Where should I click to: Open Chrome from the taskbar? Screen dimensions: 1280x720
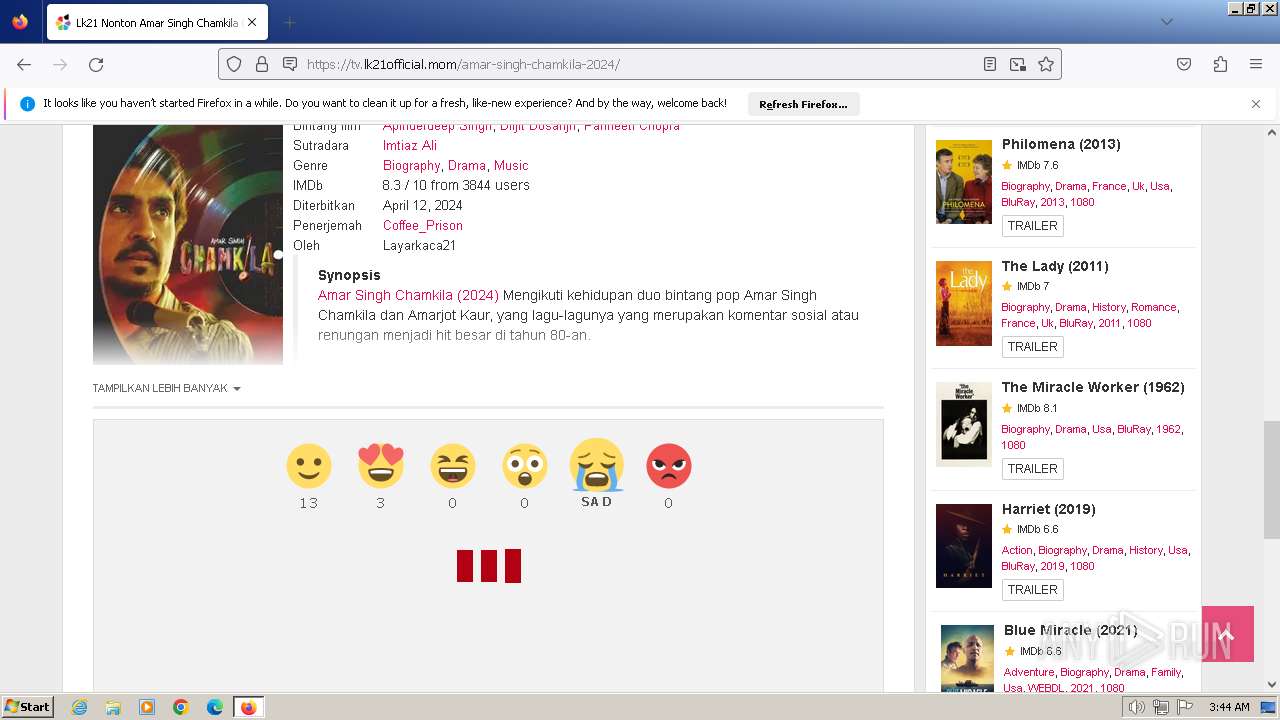[x=181, y=707]
